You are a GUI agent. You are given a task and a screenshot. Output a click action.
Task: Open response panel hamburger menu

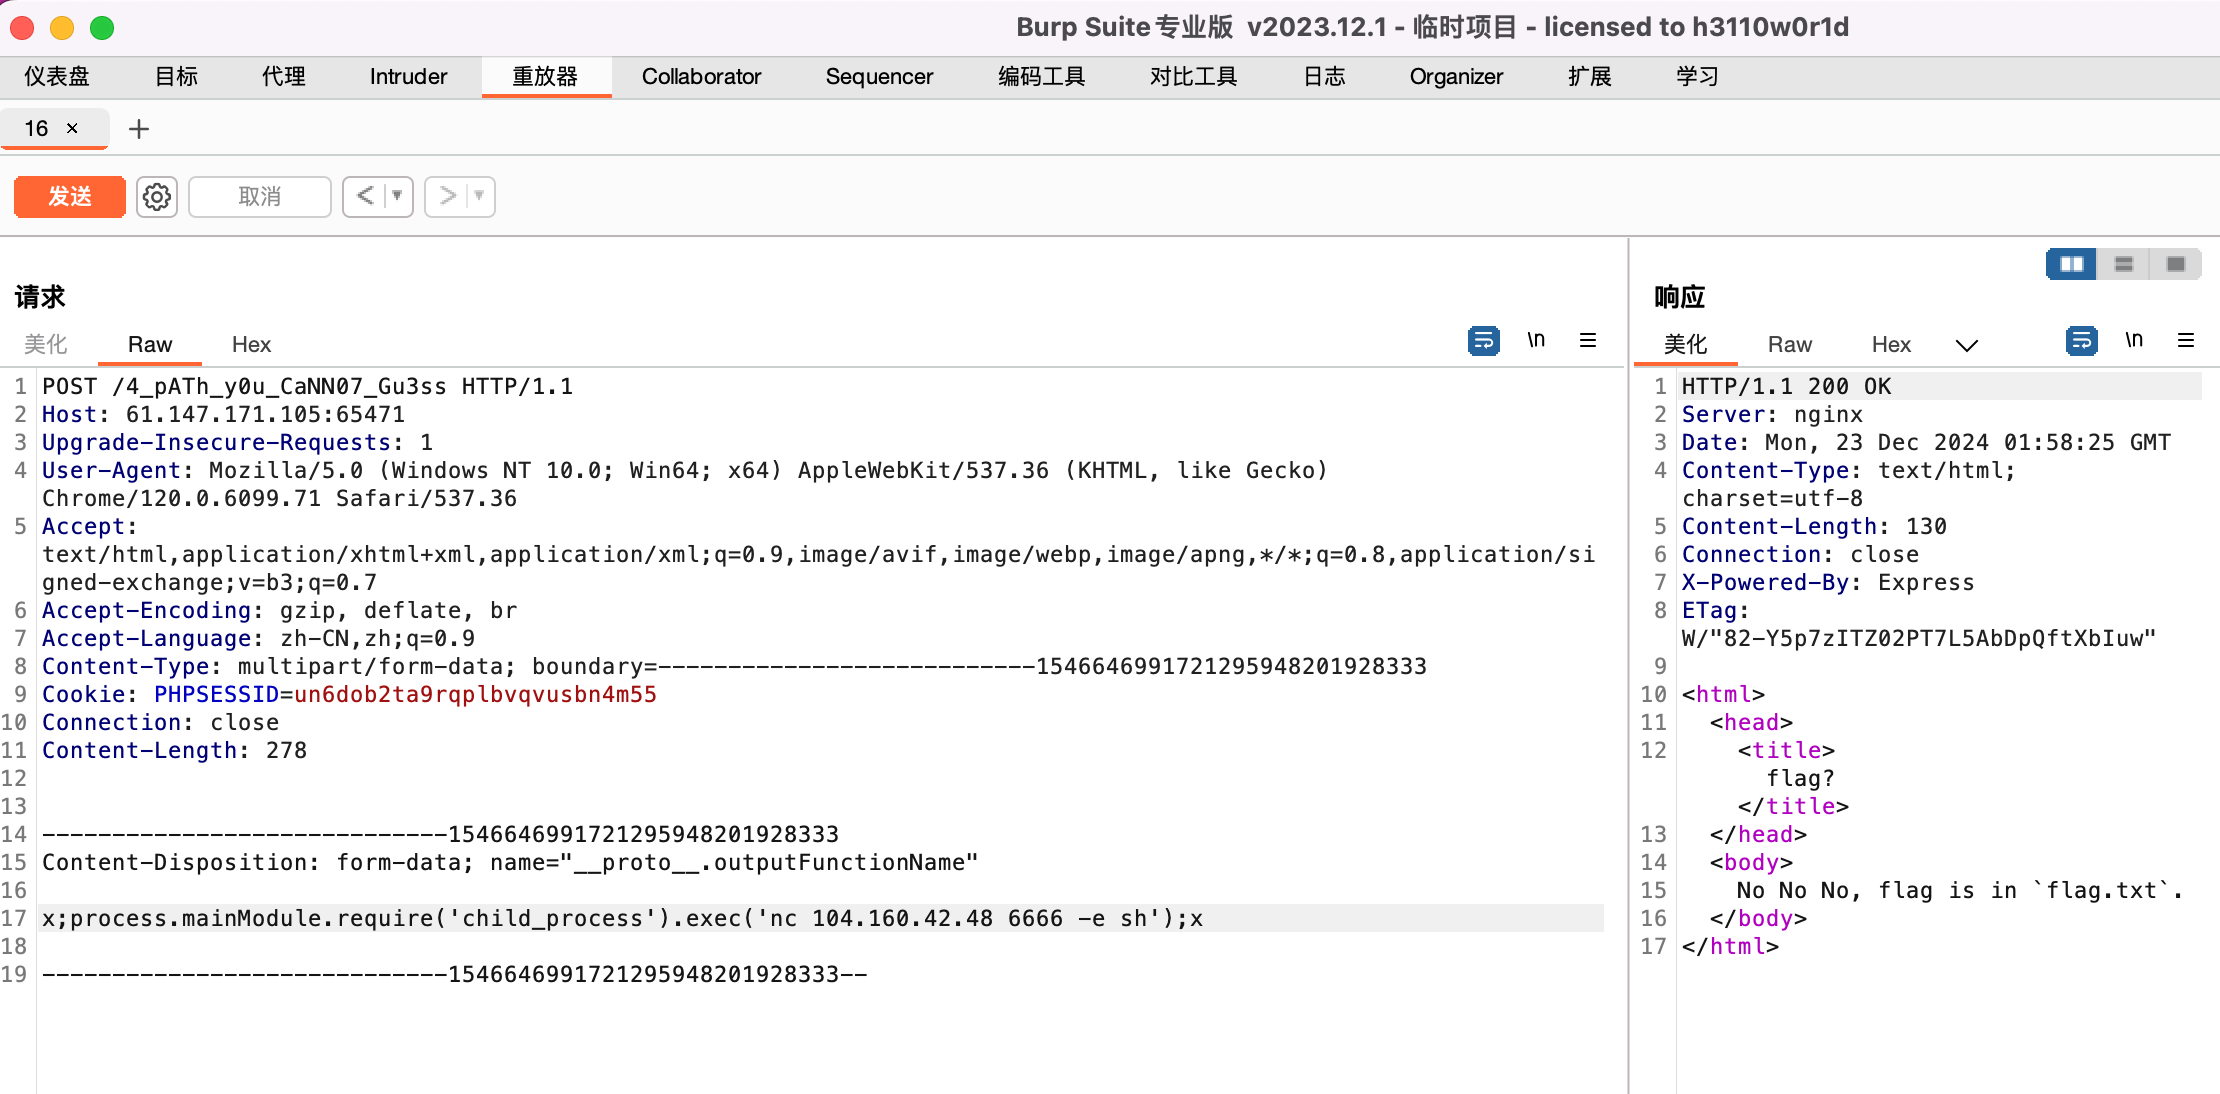coord(2186,341)
